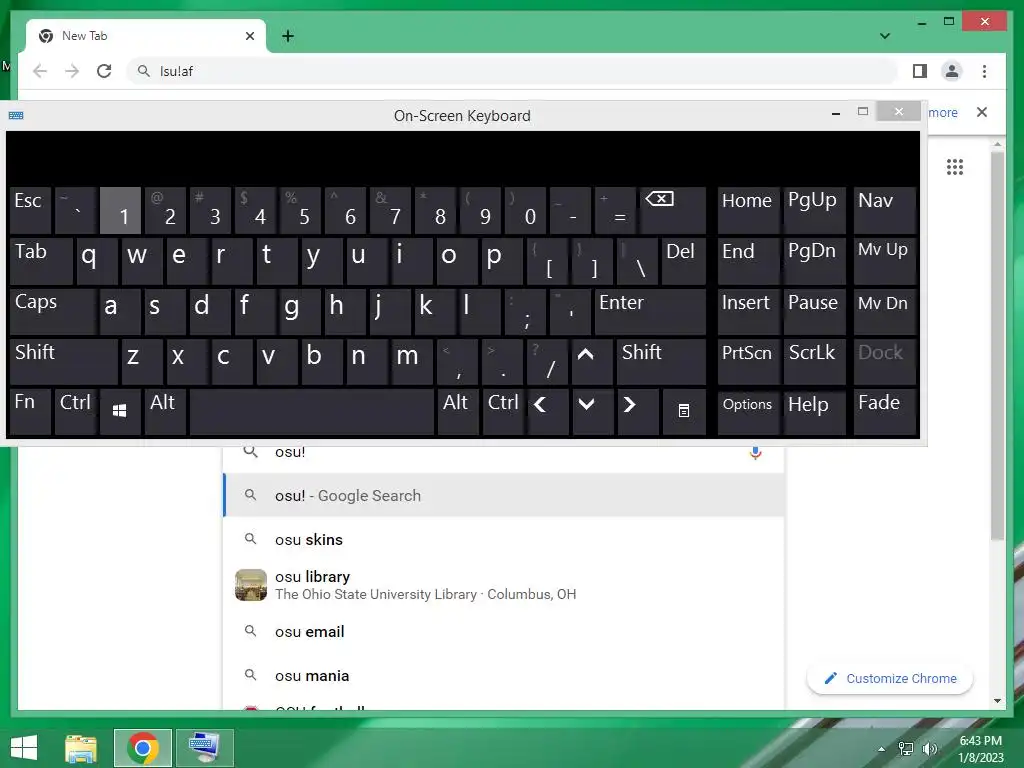
Task: Click the left arrow key
Action: 547,411
